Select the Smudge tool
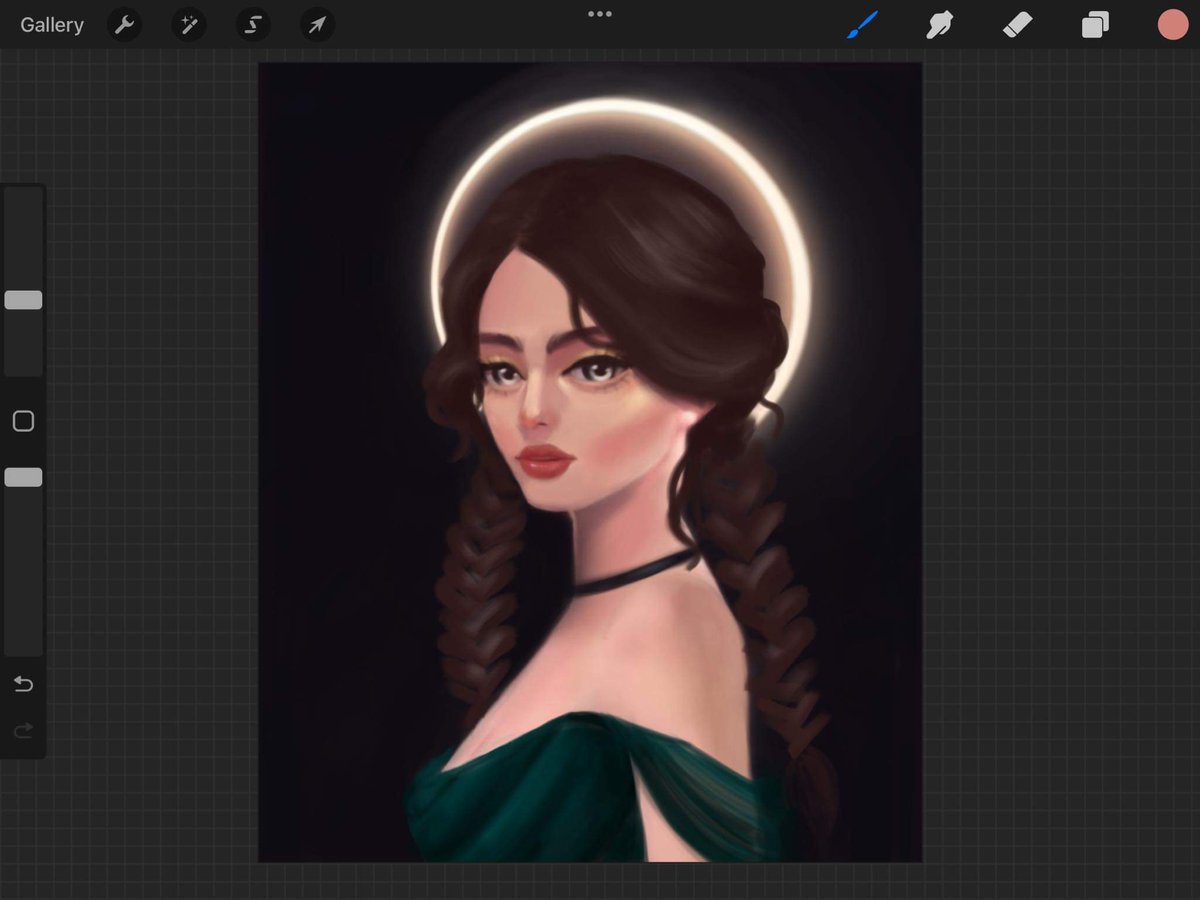 point(939,25)
